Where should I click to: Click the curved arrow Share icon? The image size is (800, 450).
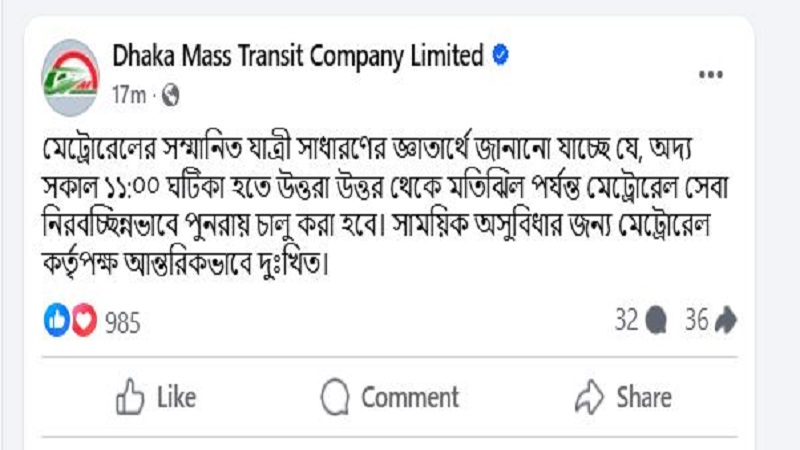pyautogui.click(x=590, y=397)
